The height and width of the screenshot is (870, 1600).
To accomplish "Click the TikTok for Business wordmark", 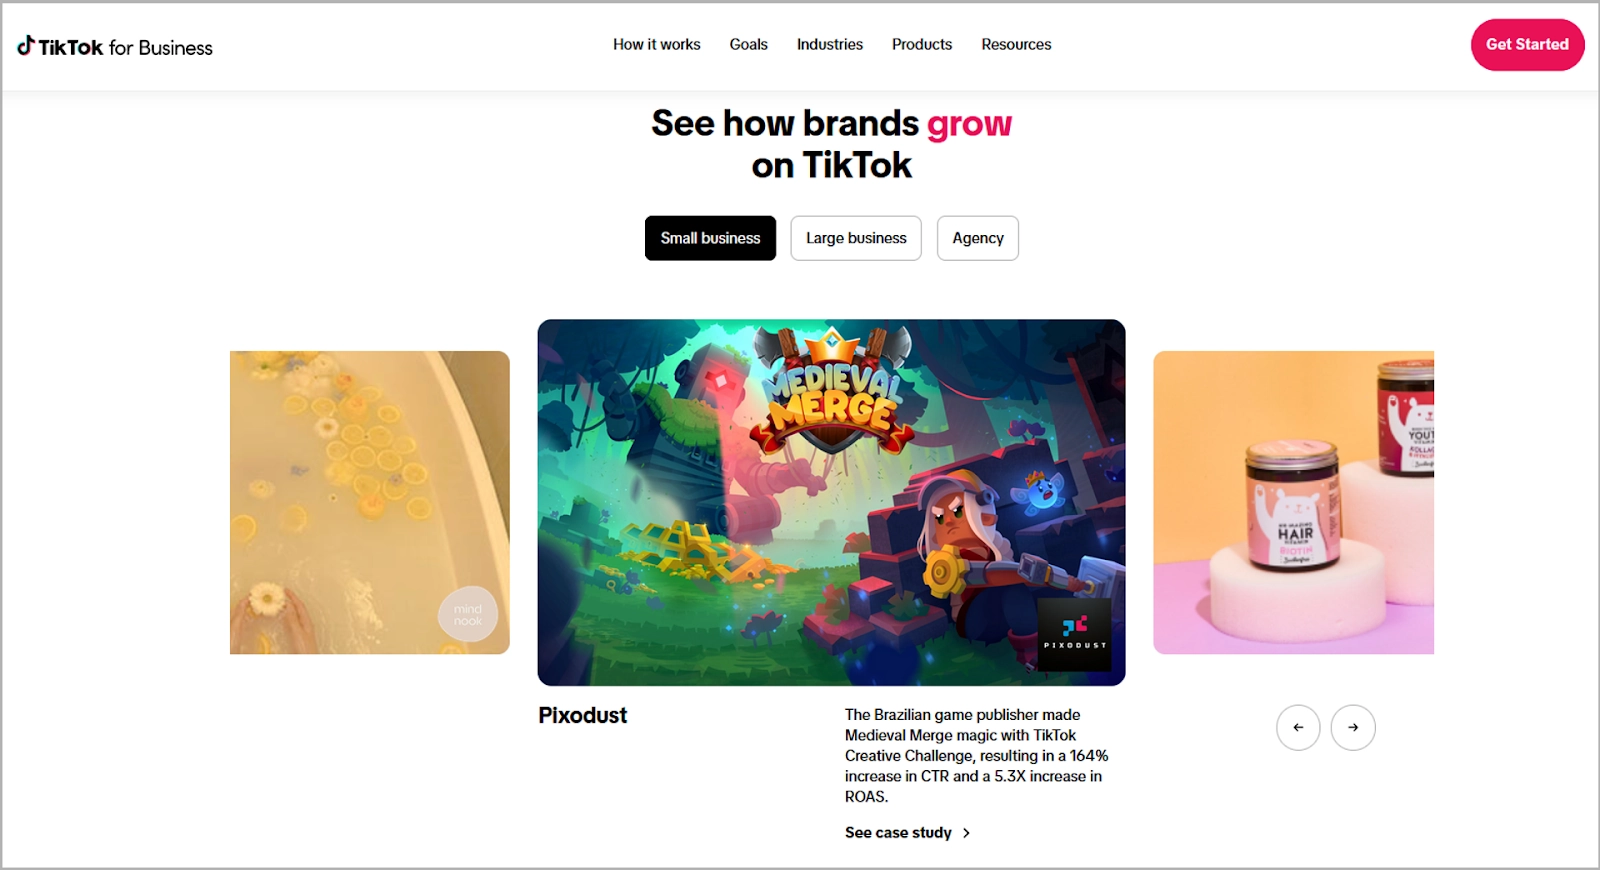I will (x=115, y=47).
